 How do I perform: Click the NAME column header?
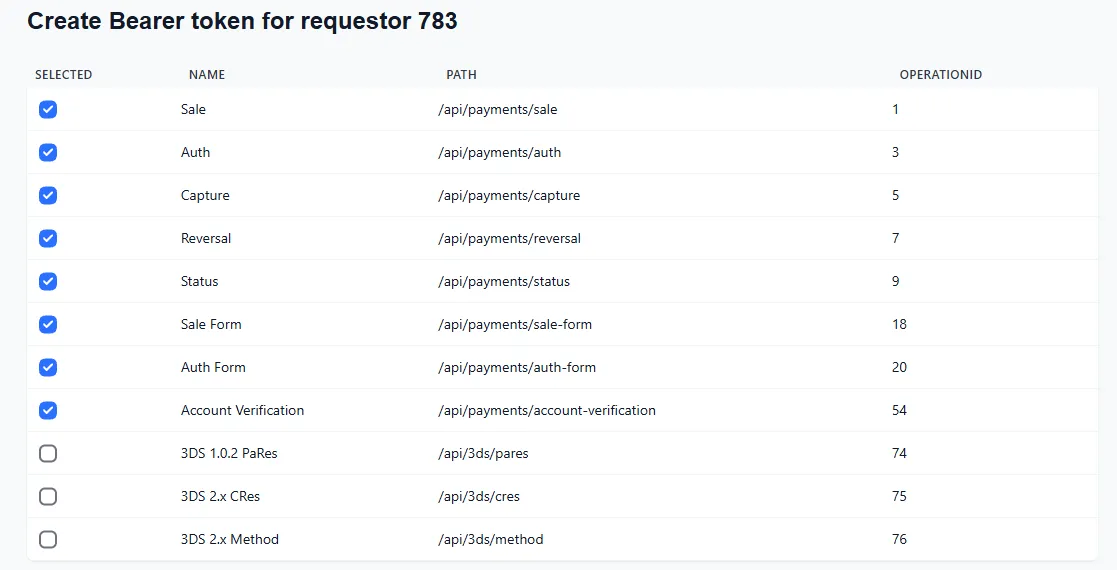(207, 75)
